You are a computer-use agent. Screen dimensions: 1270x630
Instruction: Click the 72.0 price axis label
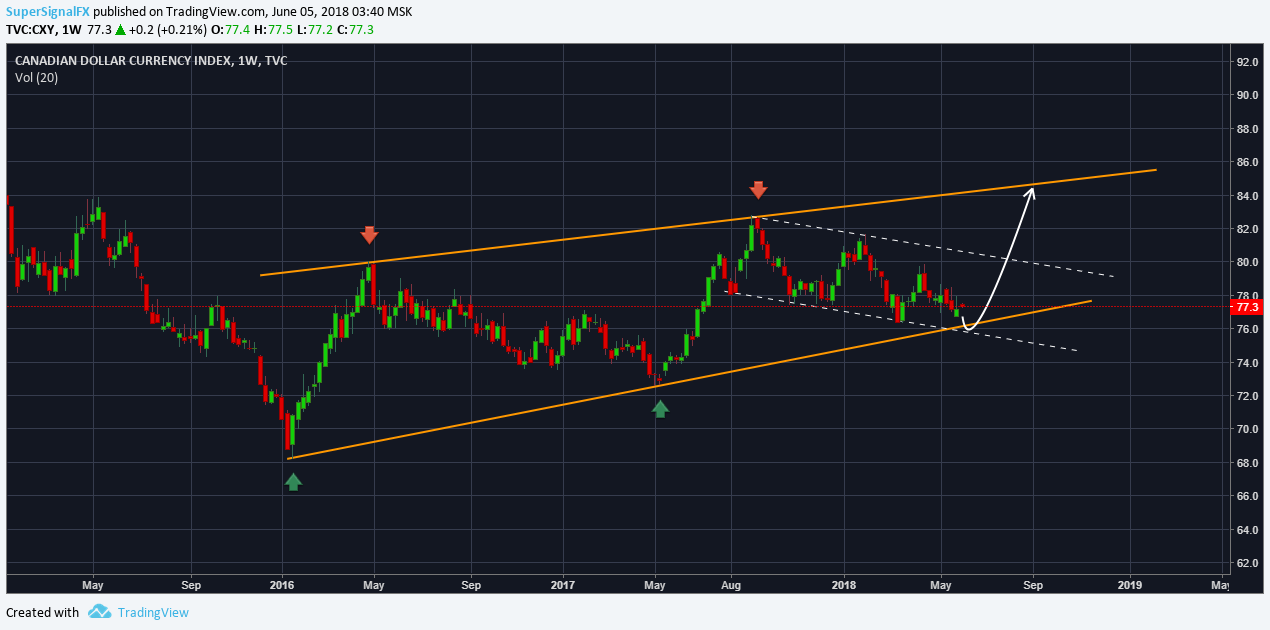click(x=1249, y=396)
